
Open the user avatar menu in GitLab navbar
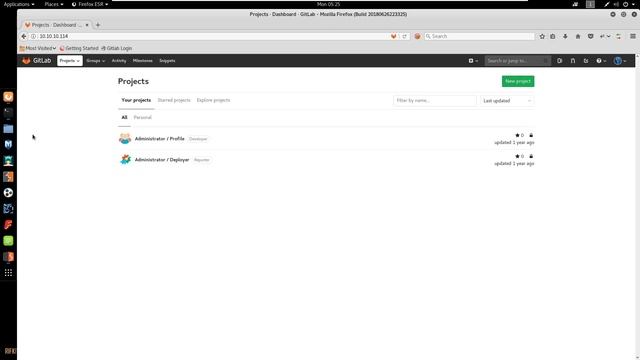[620, 61]
